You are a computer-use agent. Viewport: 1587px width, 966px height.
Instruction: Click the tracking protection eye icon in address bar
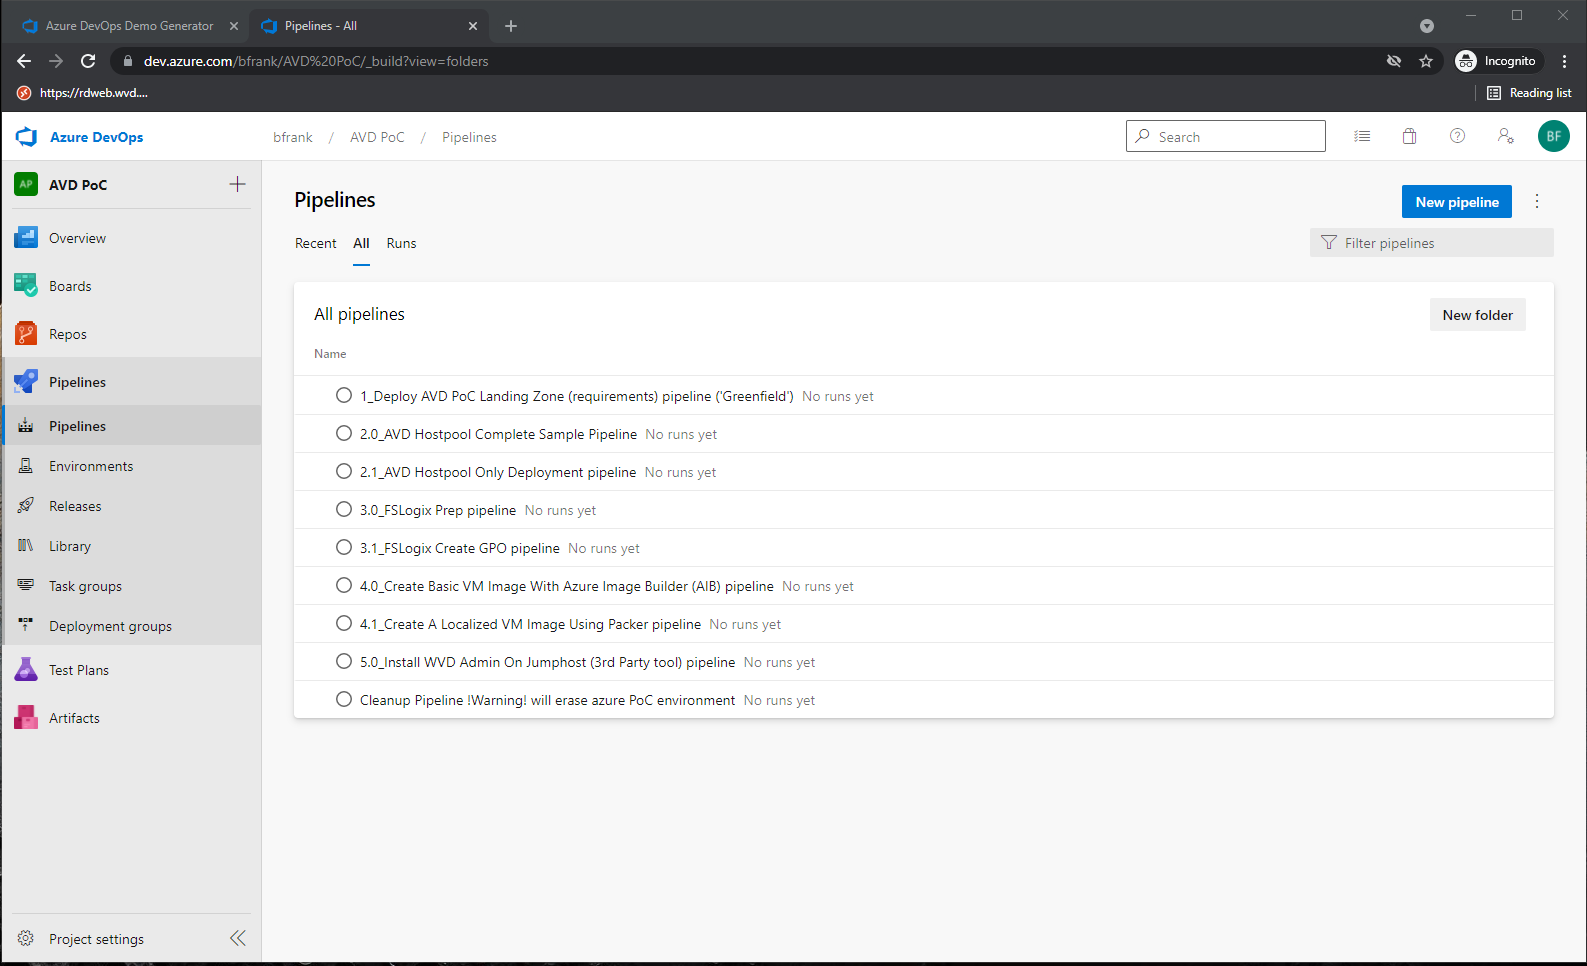(1394, 61)
